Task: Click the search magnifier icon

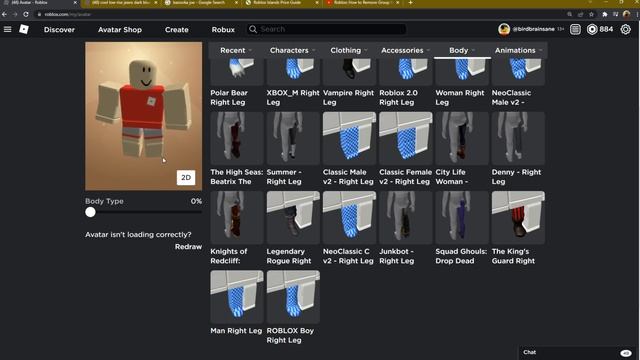Action: tap(253, 29)
